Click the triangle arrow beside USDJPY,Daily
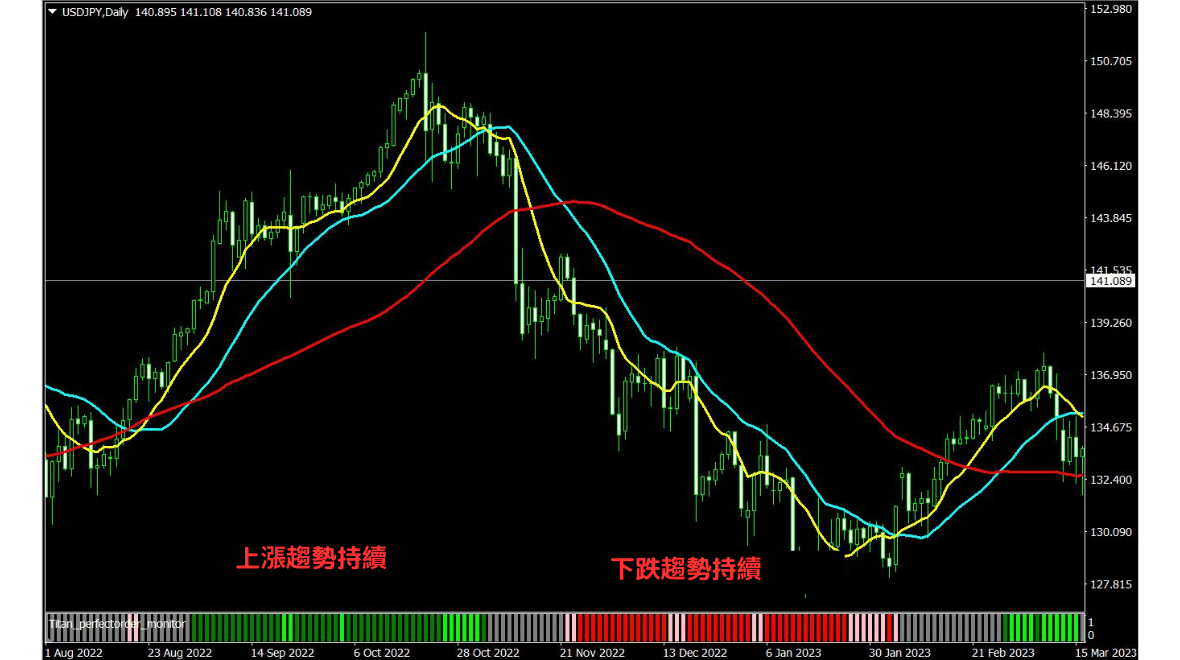The width and height of the screenshot is (1180, 660). [53, 11]
